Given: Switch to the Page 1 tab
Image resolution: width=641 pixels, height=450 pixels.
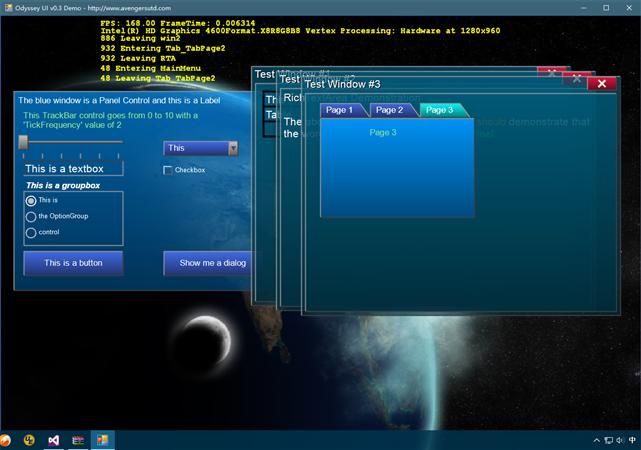Looking at the screenshot, I should [x=342, y=110].
